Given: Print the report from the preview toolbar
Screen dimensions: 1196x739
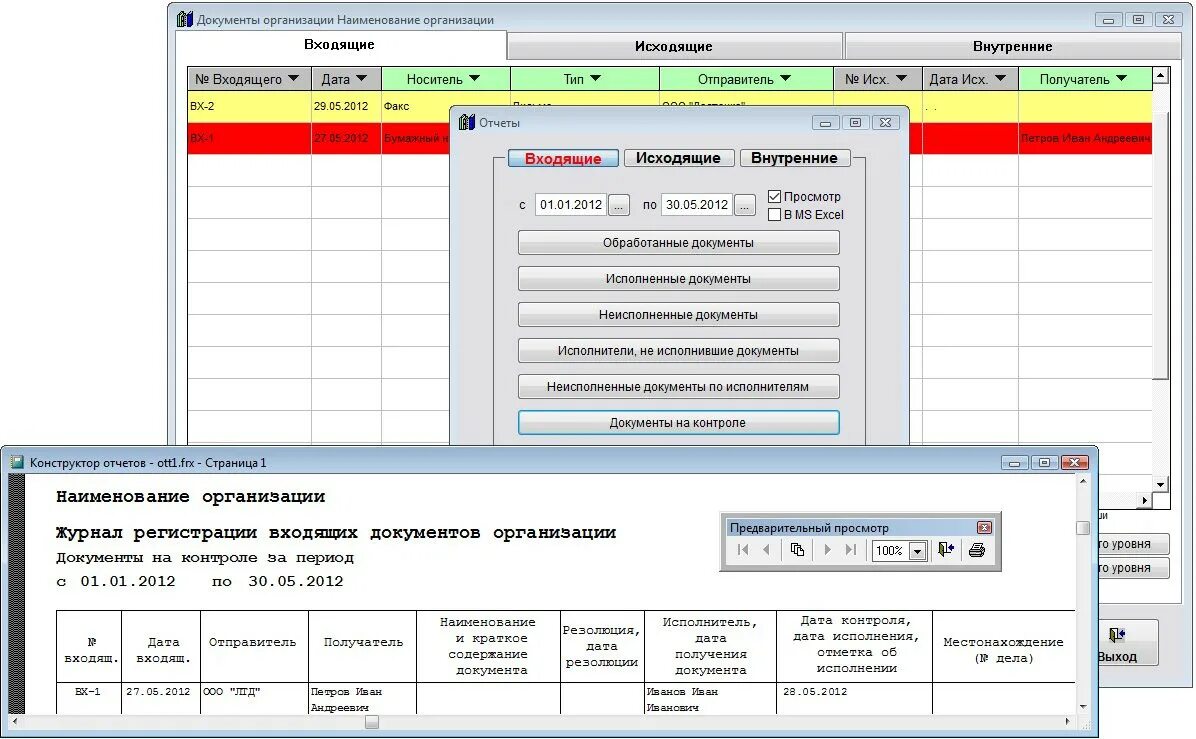Looking at the screenshot, I should [976, 551].
